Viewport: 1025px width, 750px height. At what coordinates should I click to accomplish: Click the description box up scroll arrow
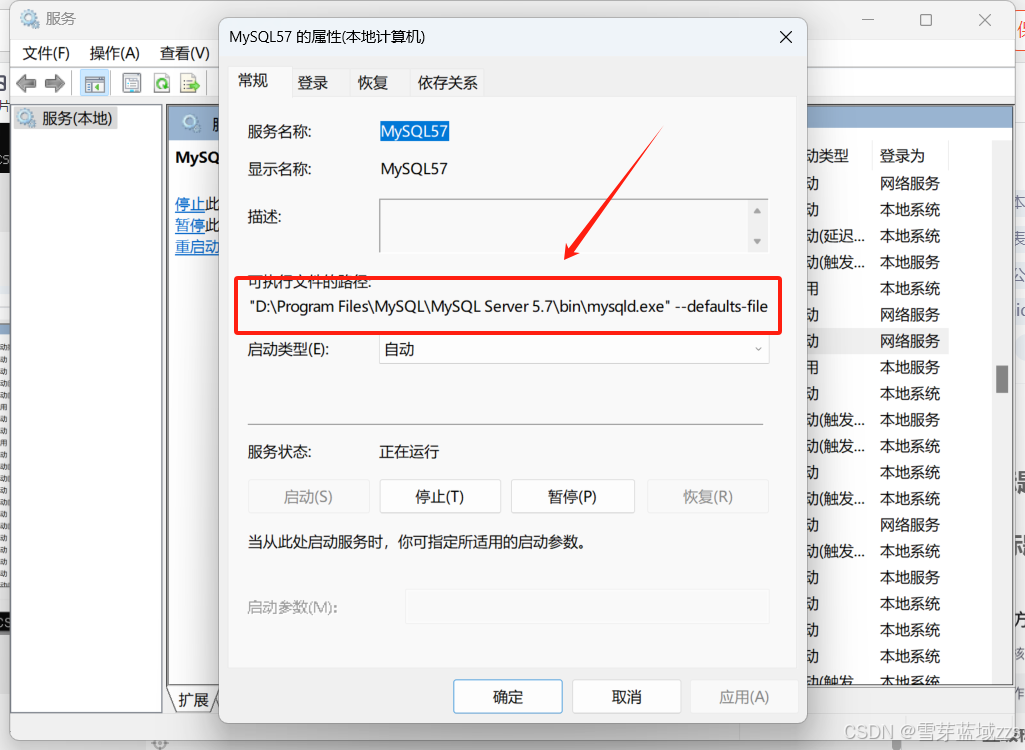757,211
